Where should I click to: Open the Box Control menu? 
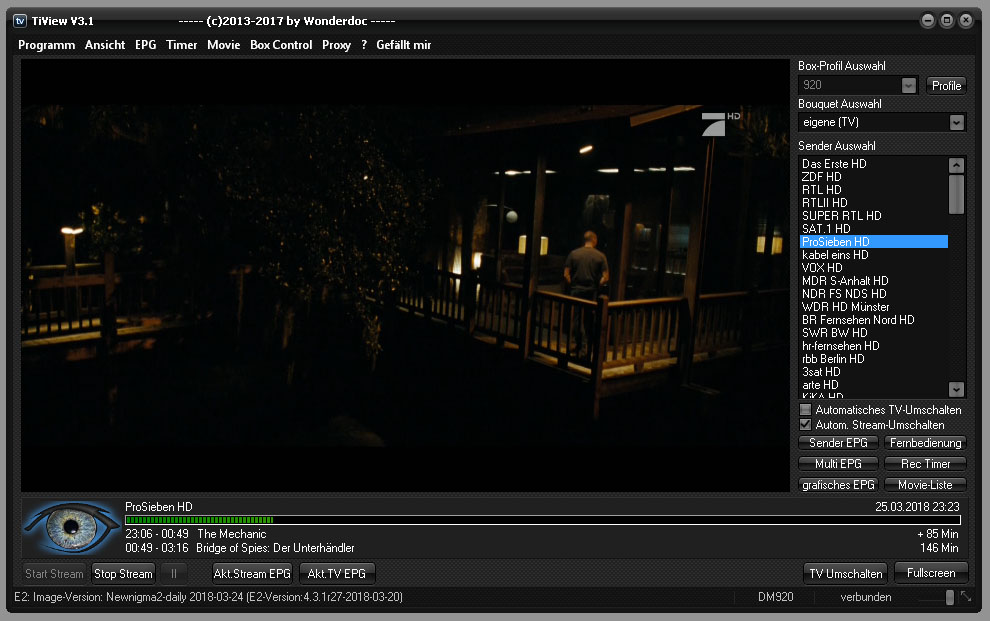pyautogui.click(x=281, y=45)
